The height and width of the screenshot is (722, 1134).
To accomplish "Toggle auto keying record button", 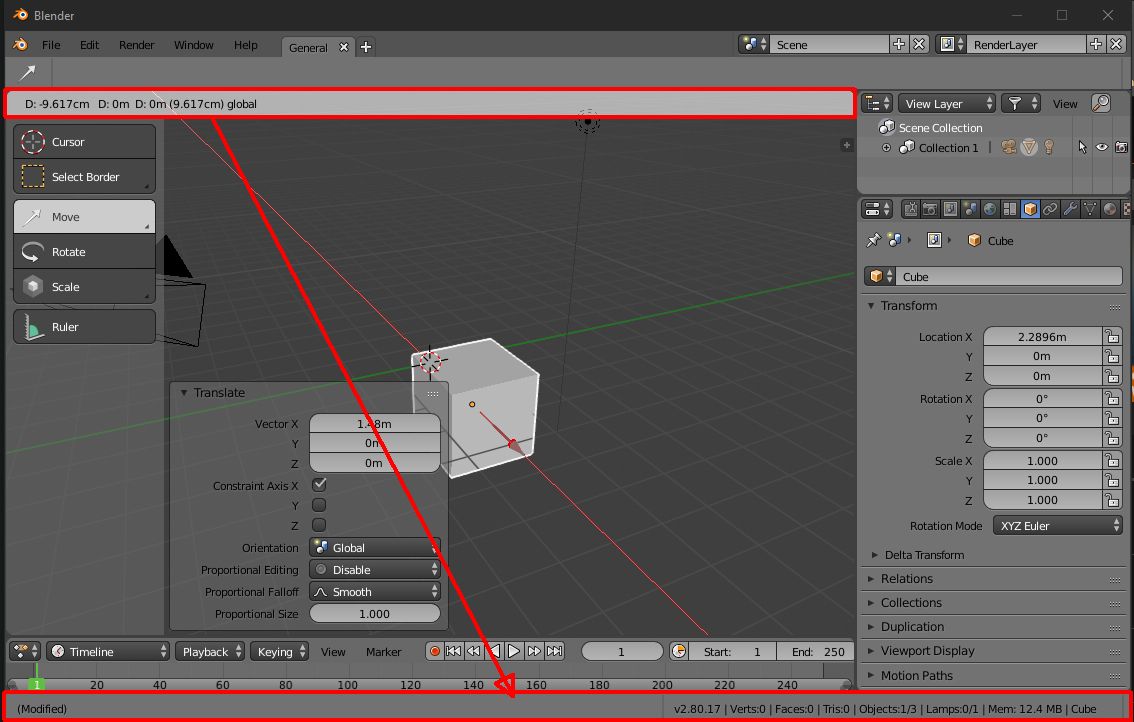I will pyautogui.click(x=435, y=651).
